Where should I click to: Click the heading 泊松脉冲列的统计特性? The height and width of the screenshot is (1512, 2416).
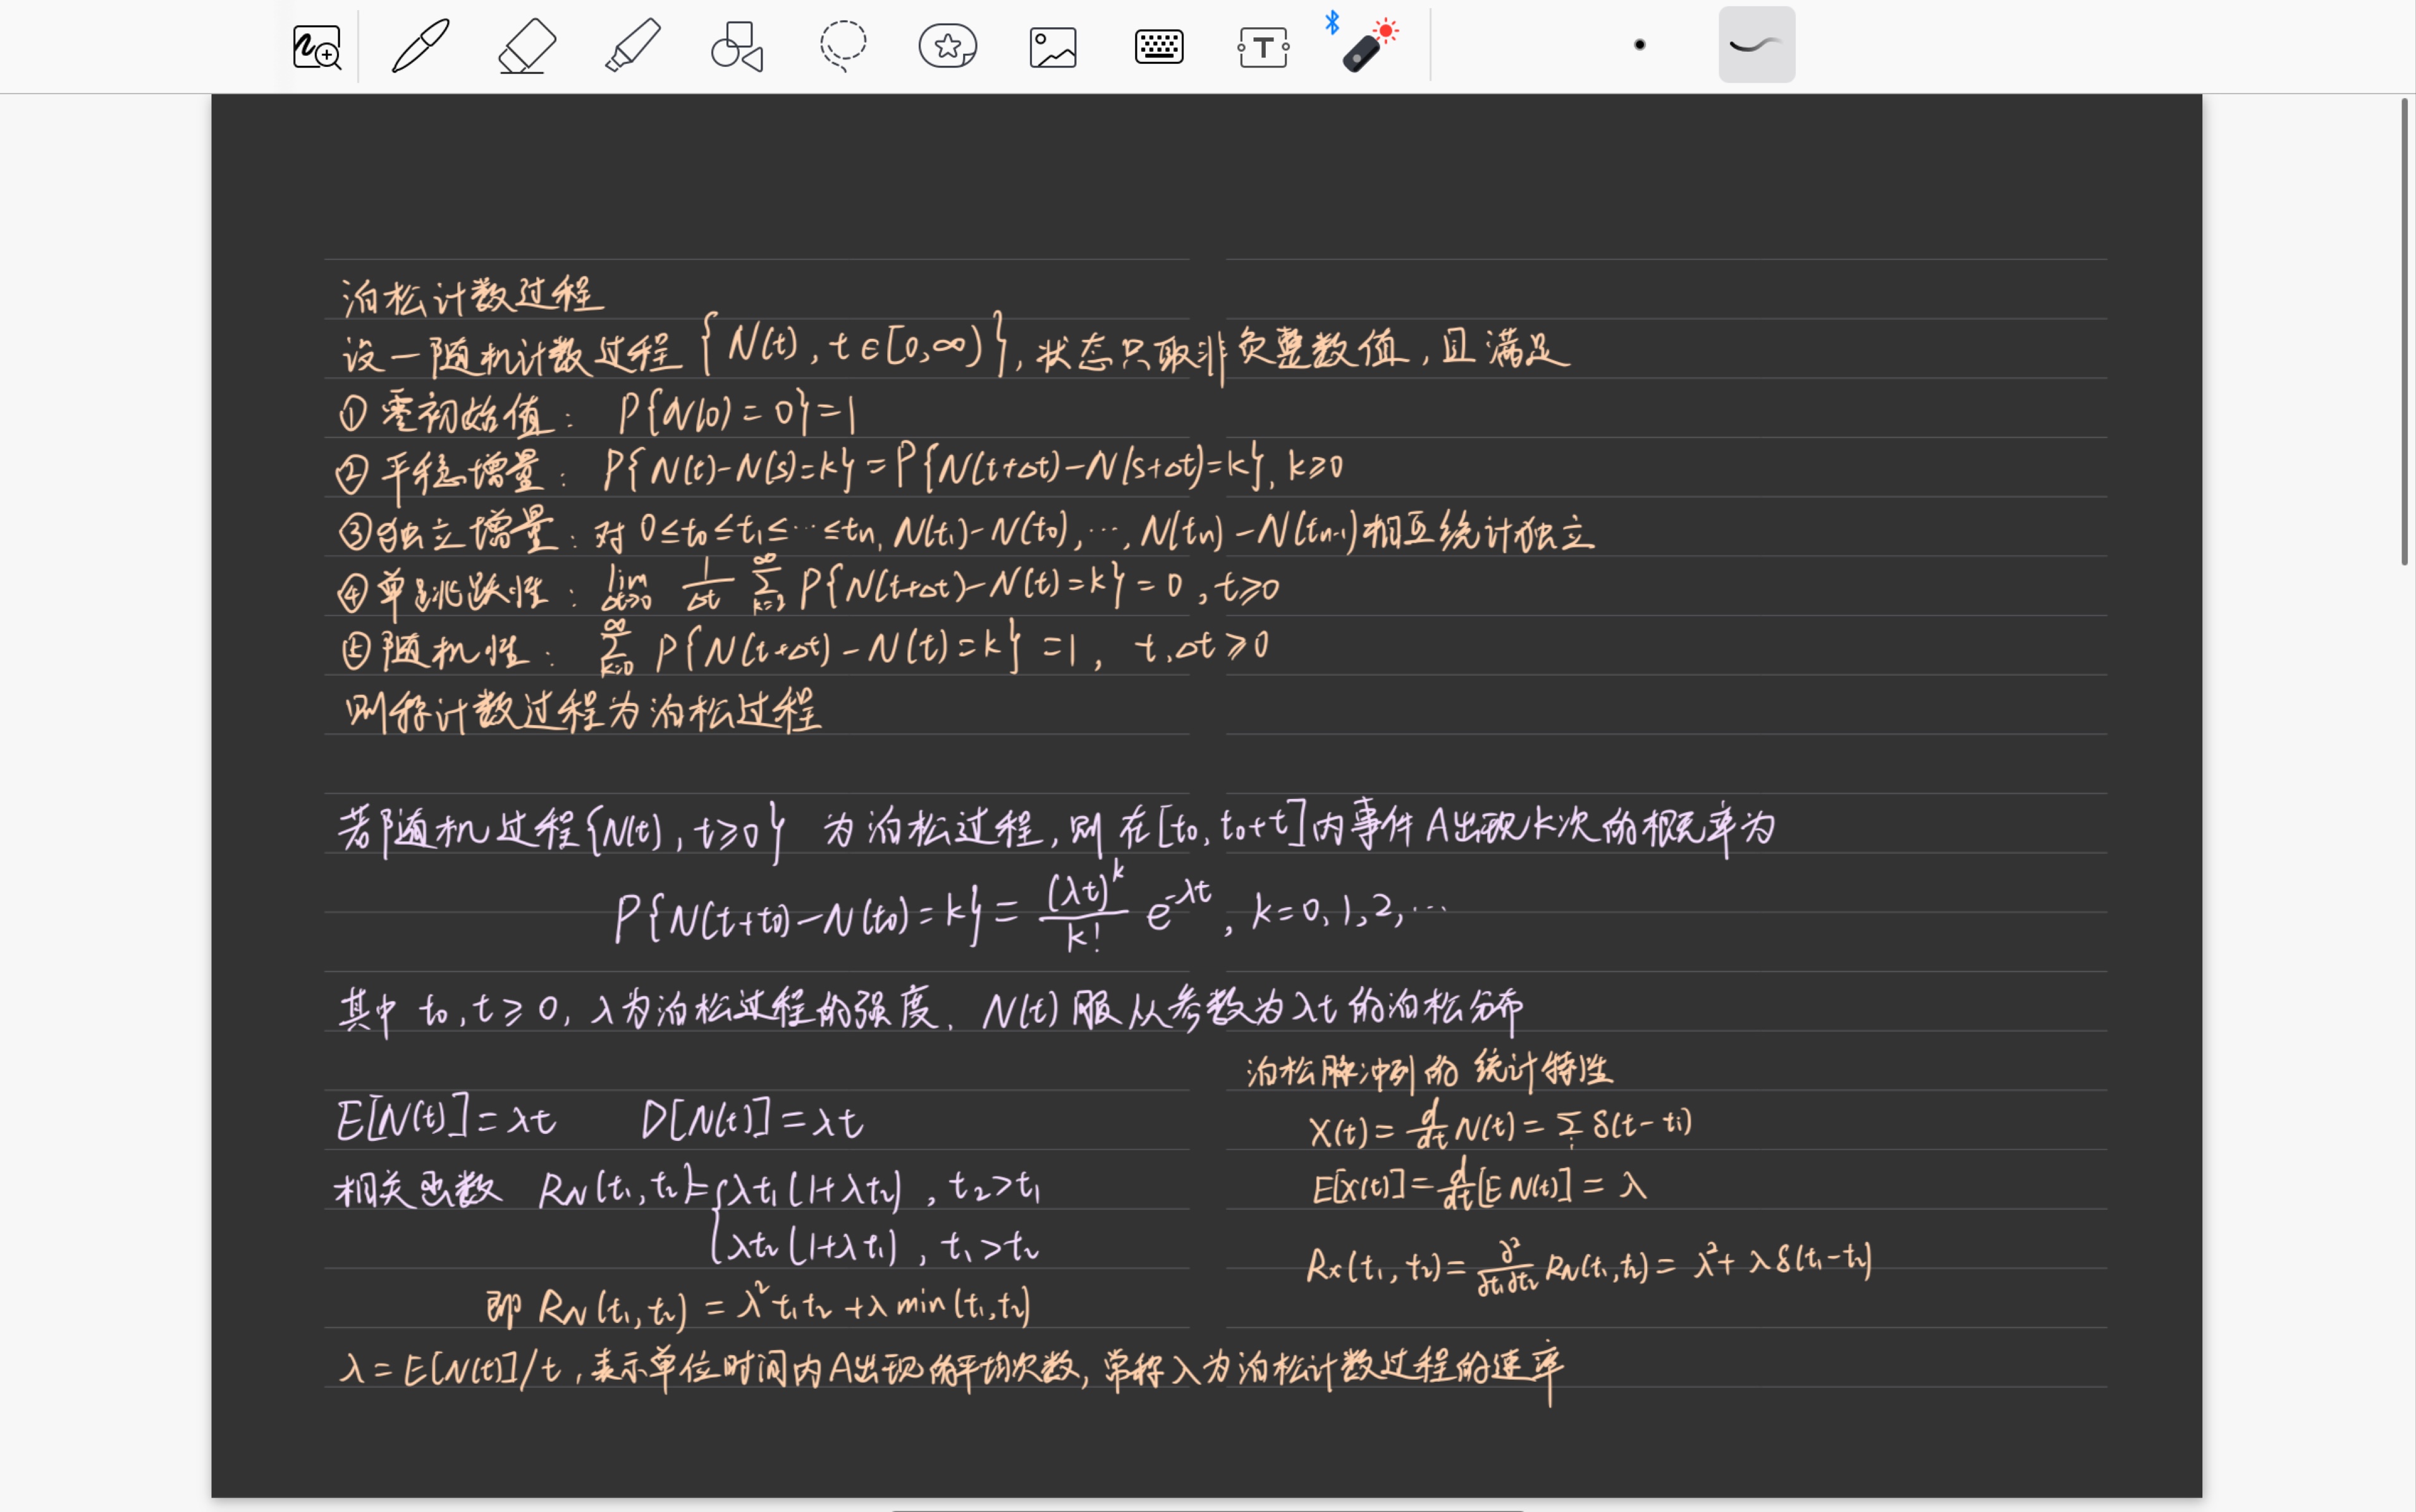(1430, 1071)
